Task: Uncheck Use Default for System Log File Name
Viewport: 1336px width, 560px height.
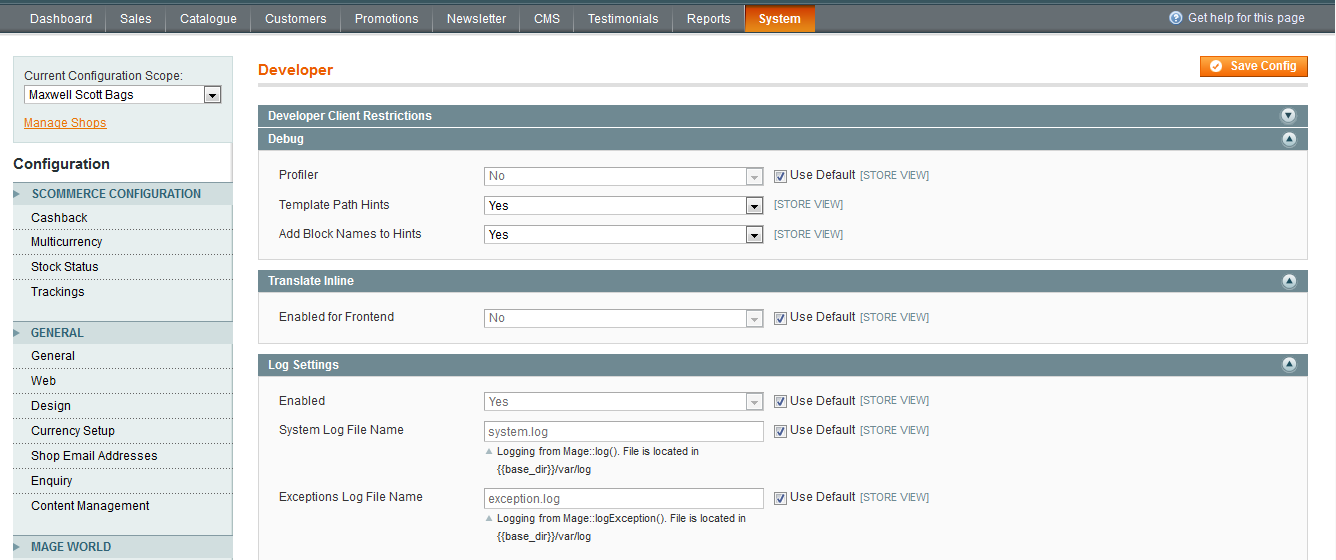Action: [780, 431]
